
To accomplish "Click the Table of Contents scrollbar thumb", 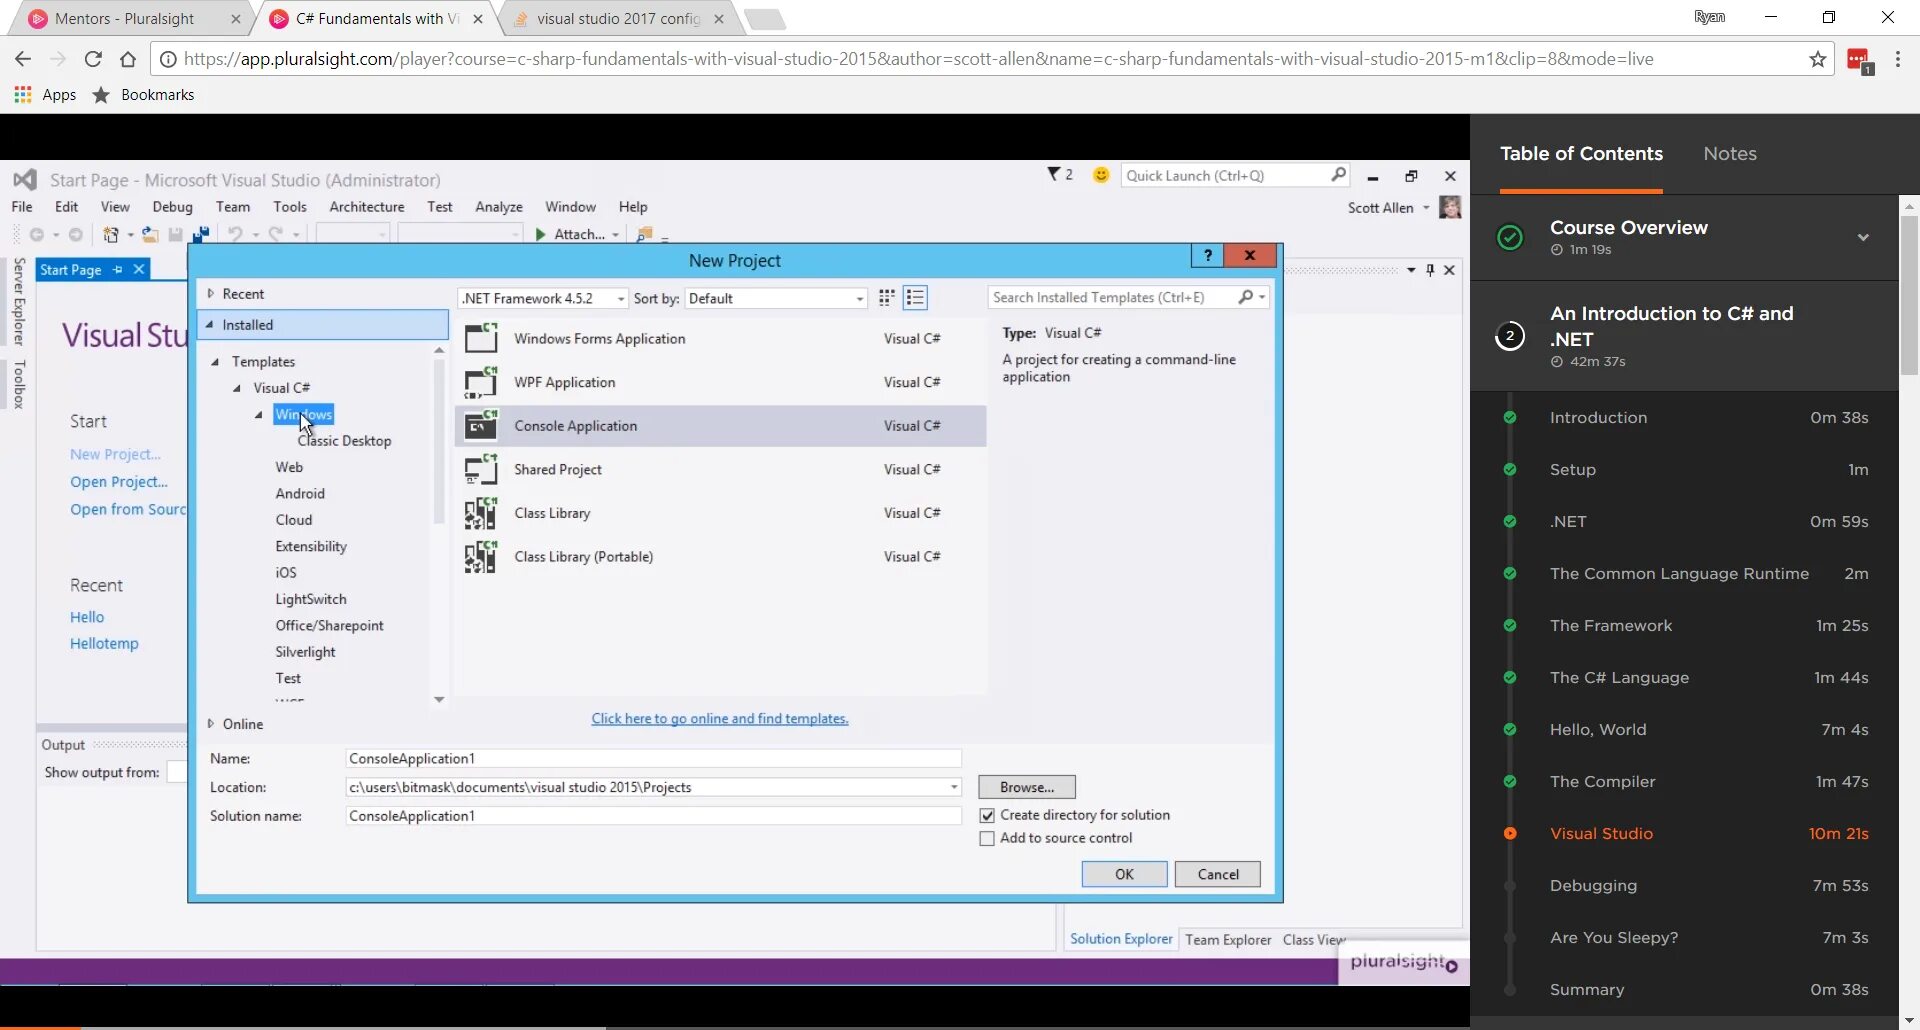I will click(x=1909, y=295).
